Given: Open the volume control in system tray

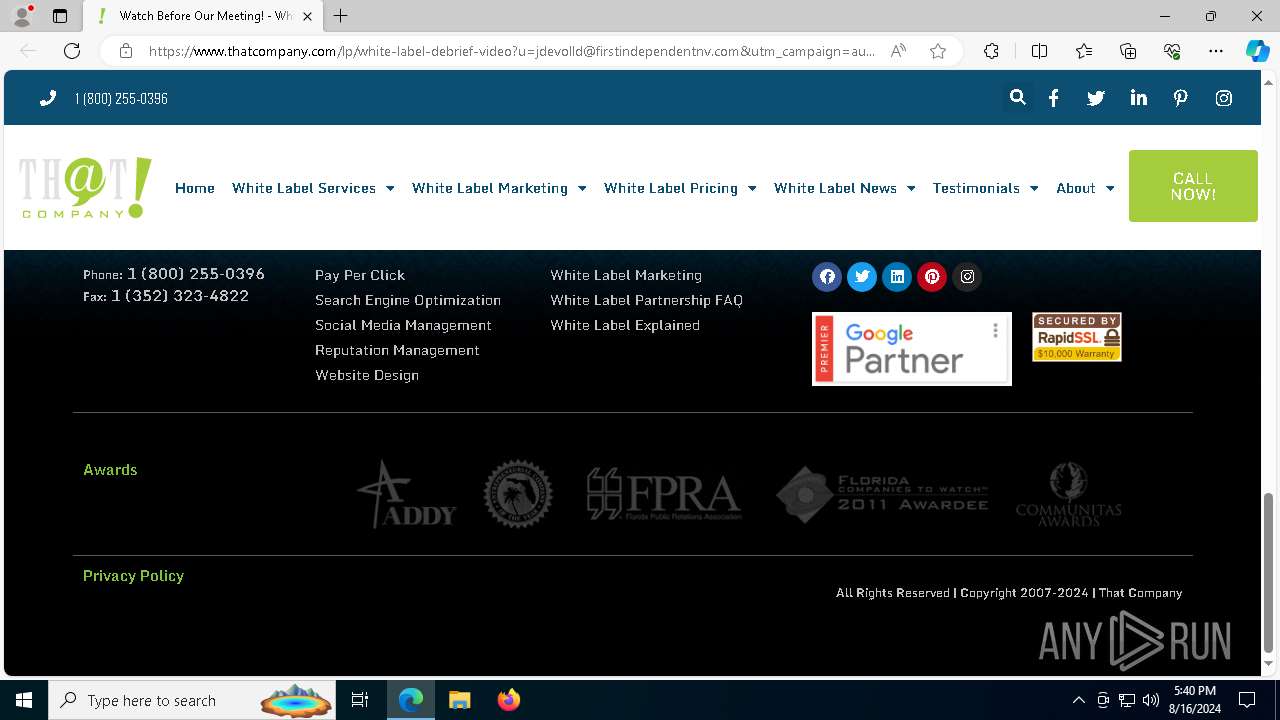Looking at the screenshot, I should [x=1151, y=700].
